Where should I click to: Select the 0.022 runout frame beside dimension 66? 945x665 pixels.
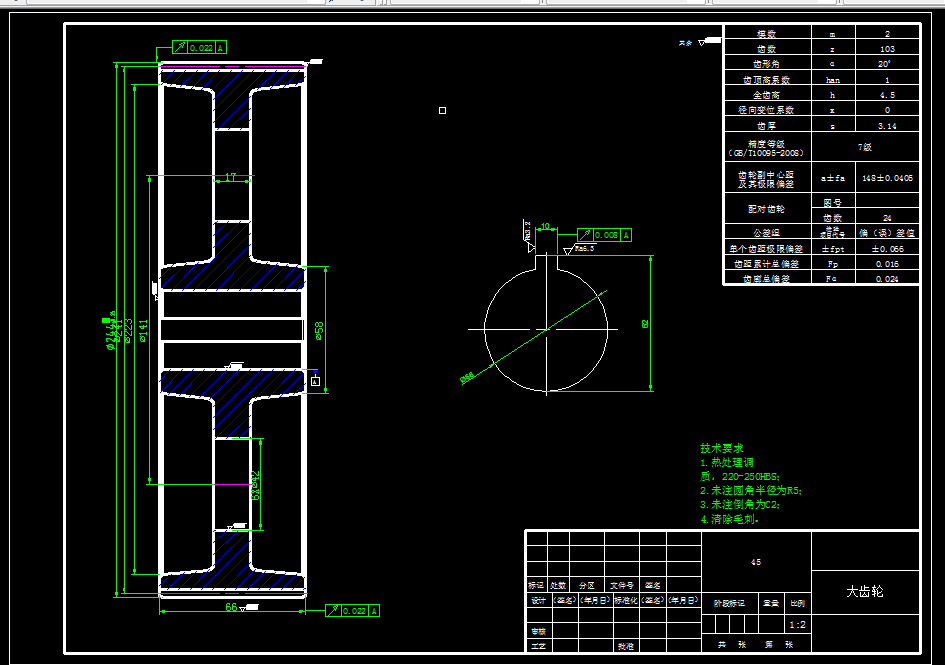pos(353,611)
